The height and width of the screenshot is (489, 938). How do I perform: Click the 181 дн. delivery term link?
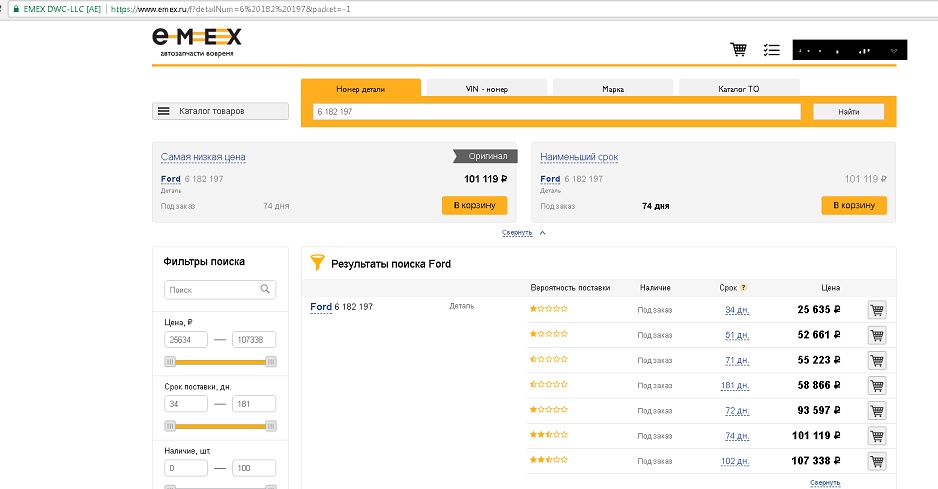coord(735,385)
